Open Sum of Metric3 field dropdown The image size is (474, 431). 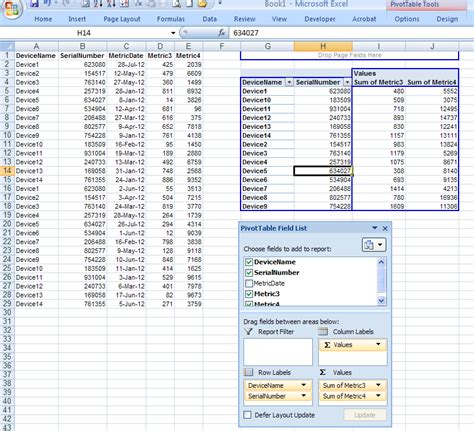coord(378,385)
